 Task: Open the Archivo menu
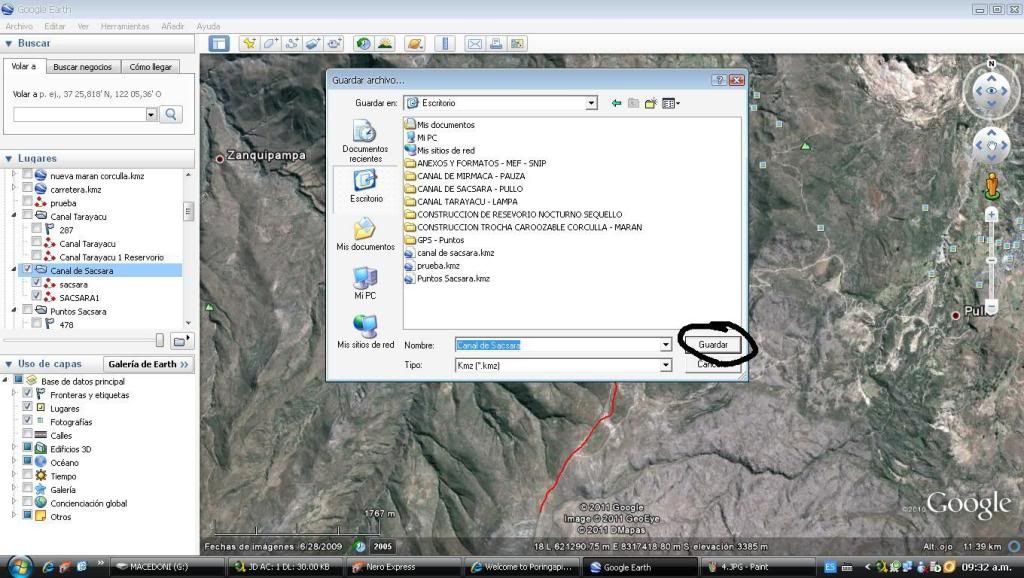(x=19, y=26)
